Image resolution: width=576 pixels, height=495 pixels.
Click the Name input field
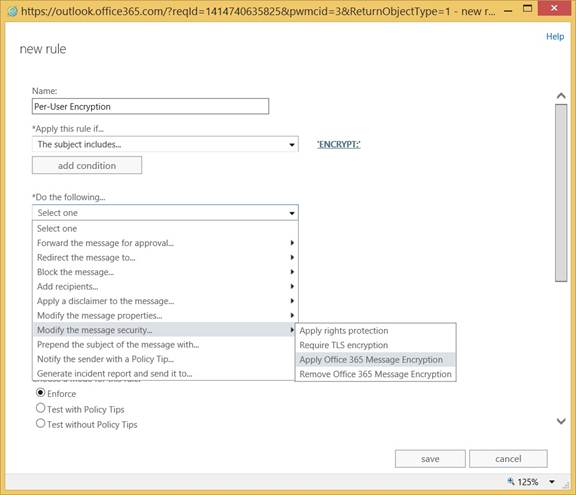(x=150, y=106)
